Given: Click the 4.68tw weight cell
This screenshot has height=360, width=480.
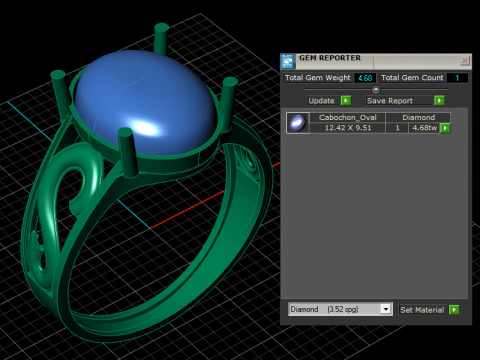Looking at the screenshot, I should (424, 128).
